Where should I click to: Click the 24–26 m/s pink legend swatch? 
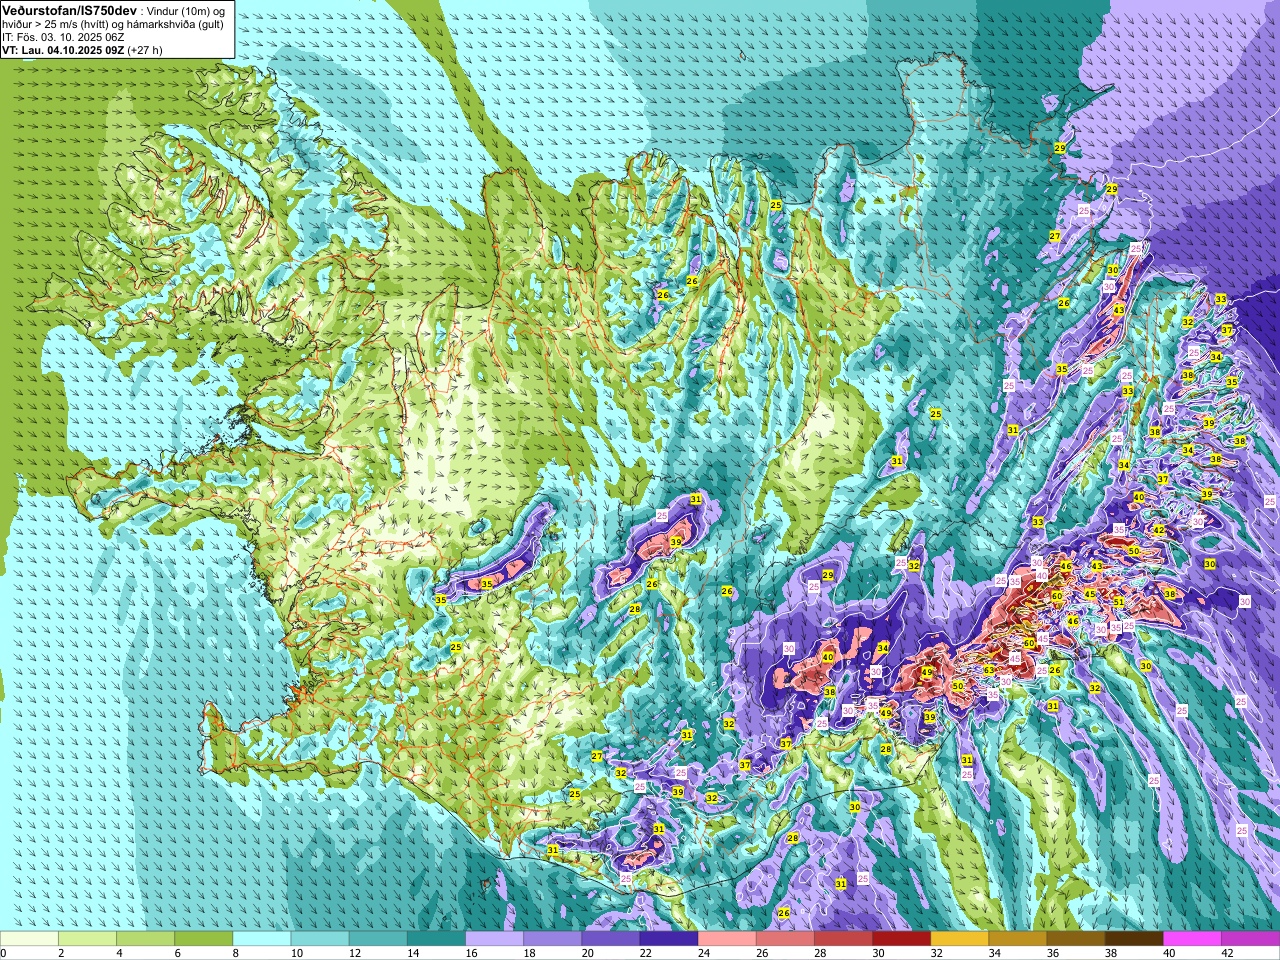[727, 939]
